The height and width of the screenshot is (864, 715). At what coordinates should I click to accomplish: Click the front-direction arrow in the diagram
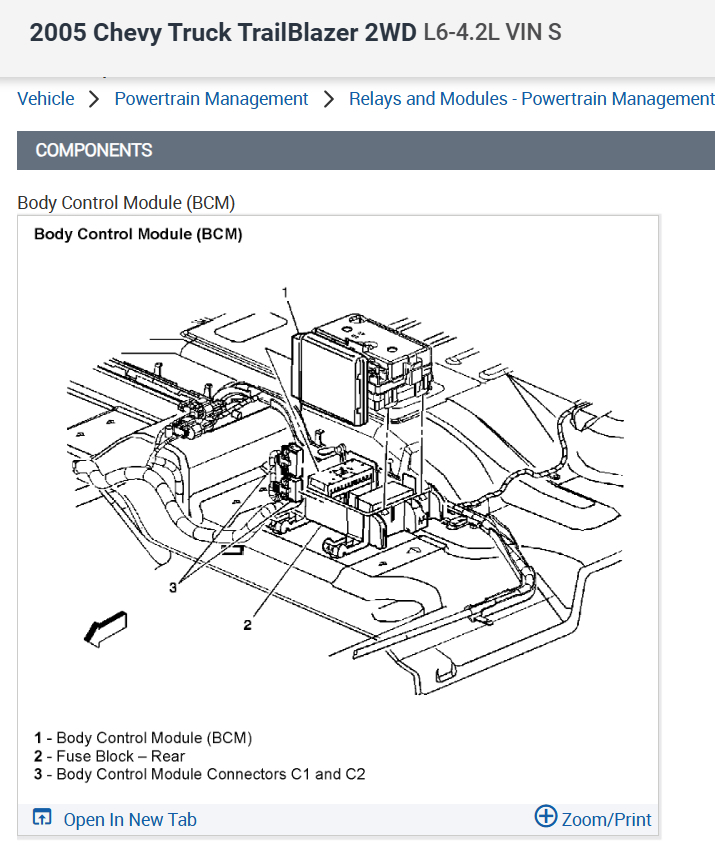pyautogui.click(x=106, y=629)
